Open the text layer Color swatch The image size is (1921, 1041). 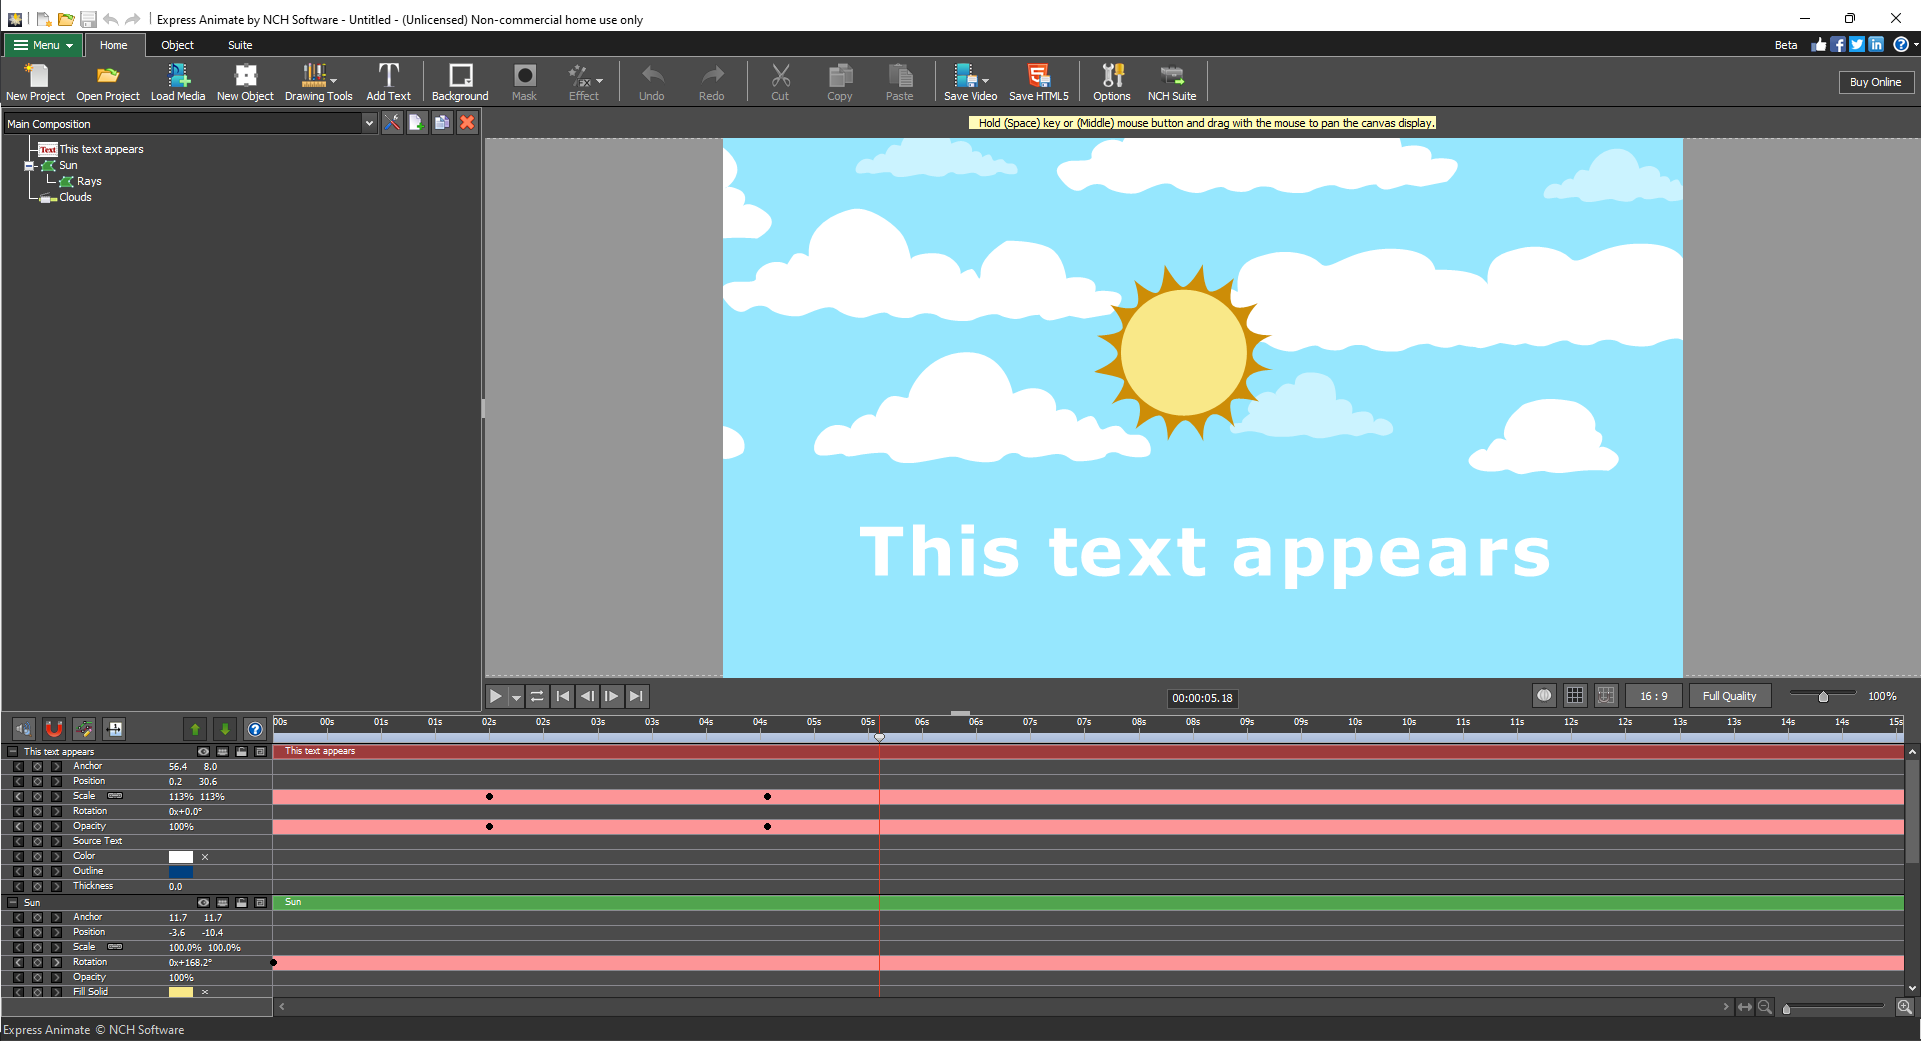click(x=180, y=857)
